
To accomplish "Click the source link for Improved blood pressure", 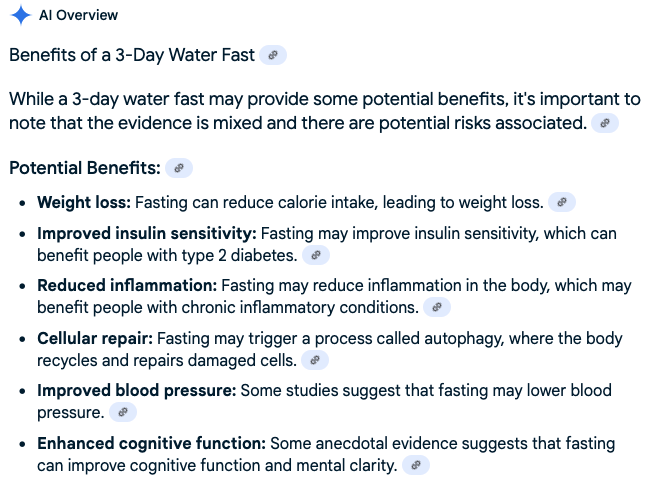I will (x=123, y=411).
